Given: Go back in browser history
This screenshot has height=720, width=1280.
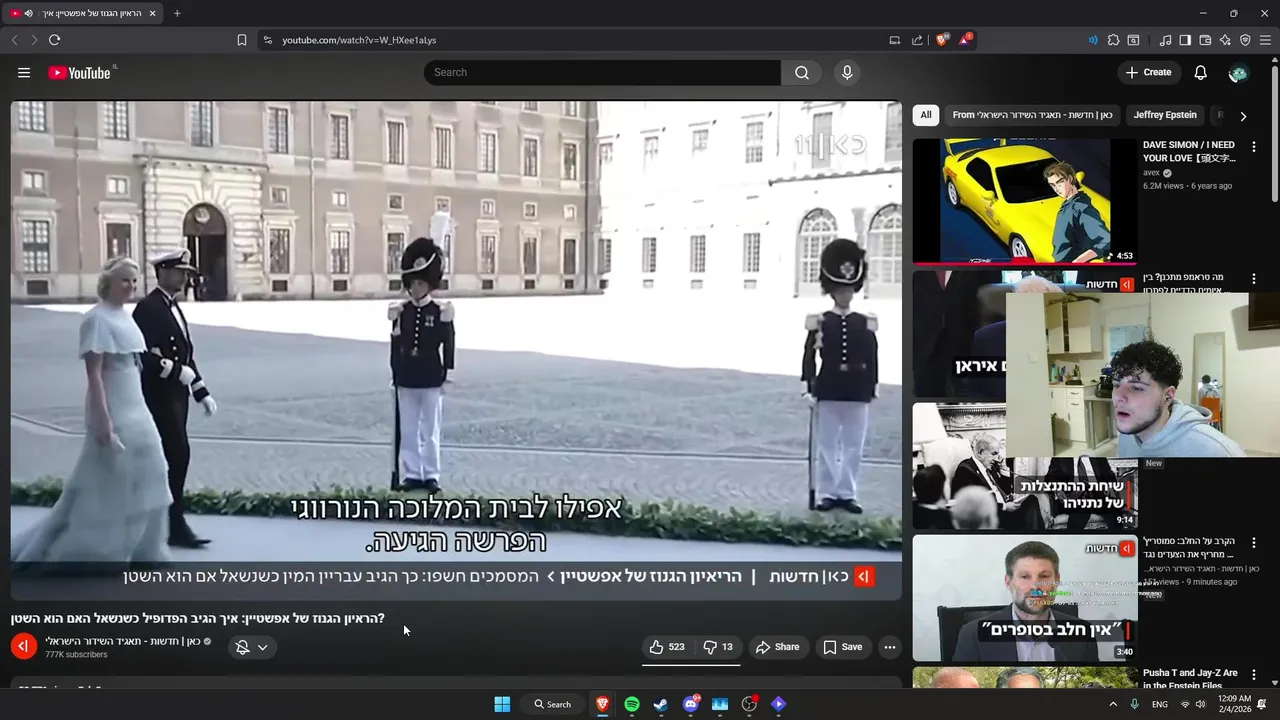Looking at the screenshot, I should [x=14, y=40].
